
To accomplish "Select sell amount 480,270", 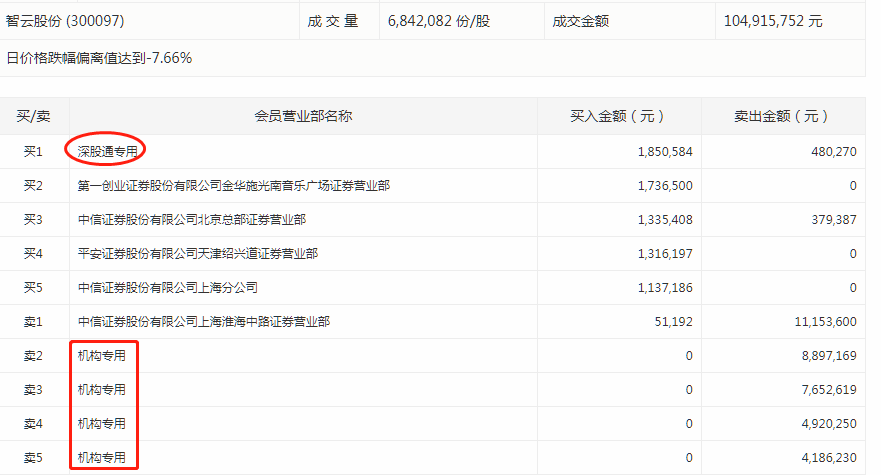I will (x=834, y=152).
